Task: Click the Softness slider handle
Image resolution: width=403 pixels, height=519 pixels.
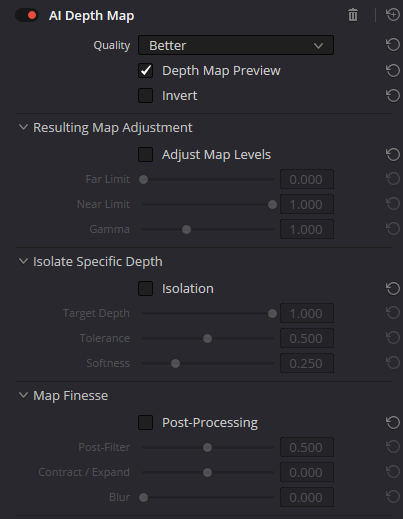Action: click(175, 364)
